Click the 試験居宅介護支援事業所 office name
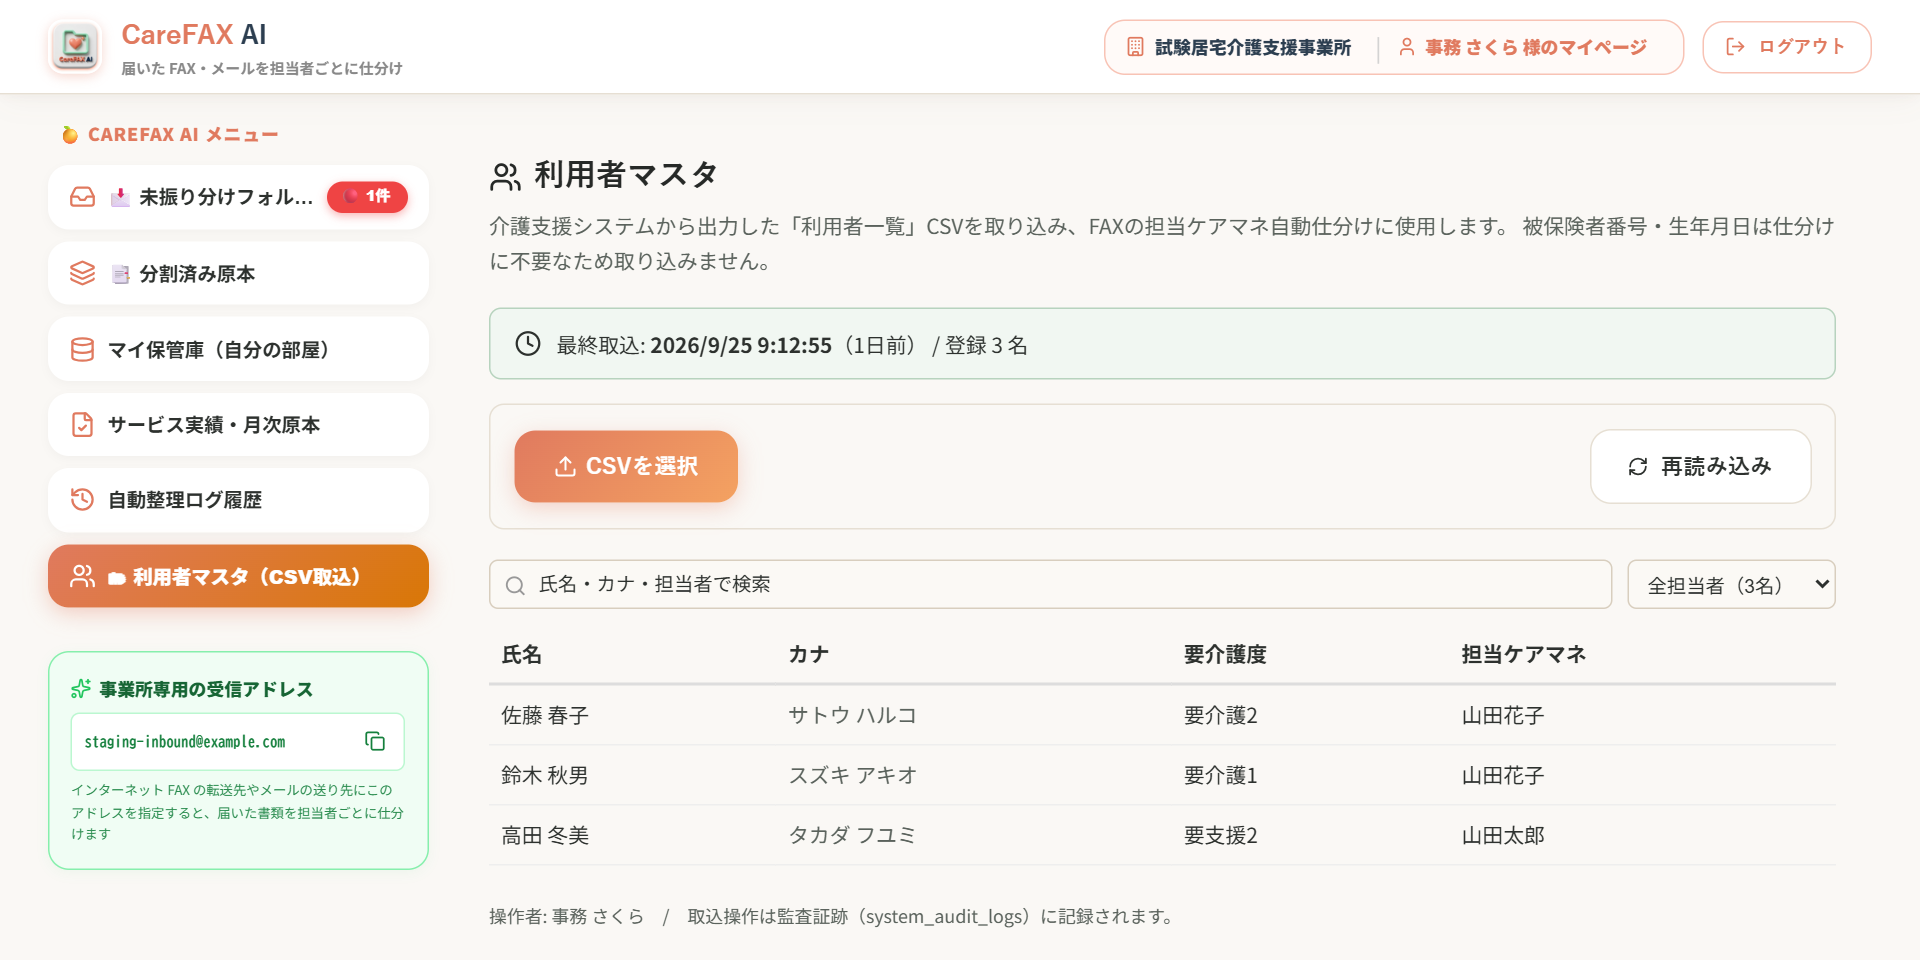 click(1253, 47)
